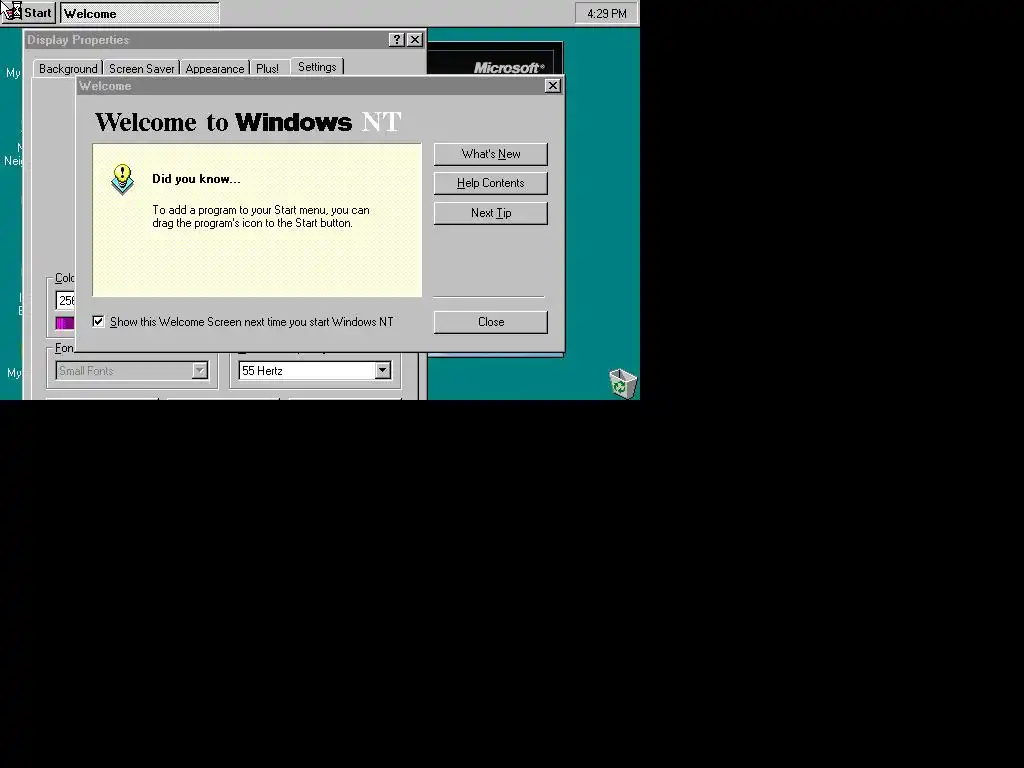The image size is (1024, 768).
Task: Click Display Properties help question mark button
Action: [x=396, y=40]
